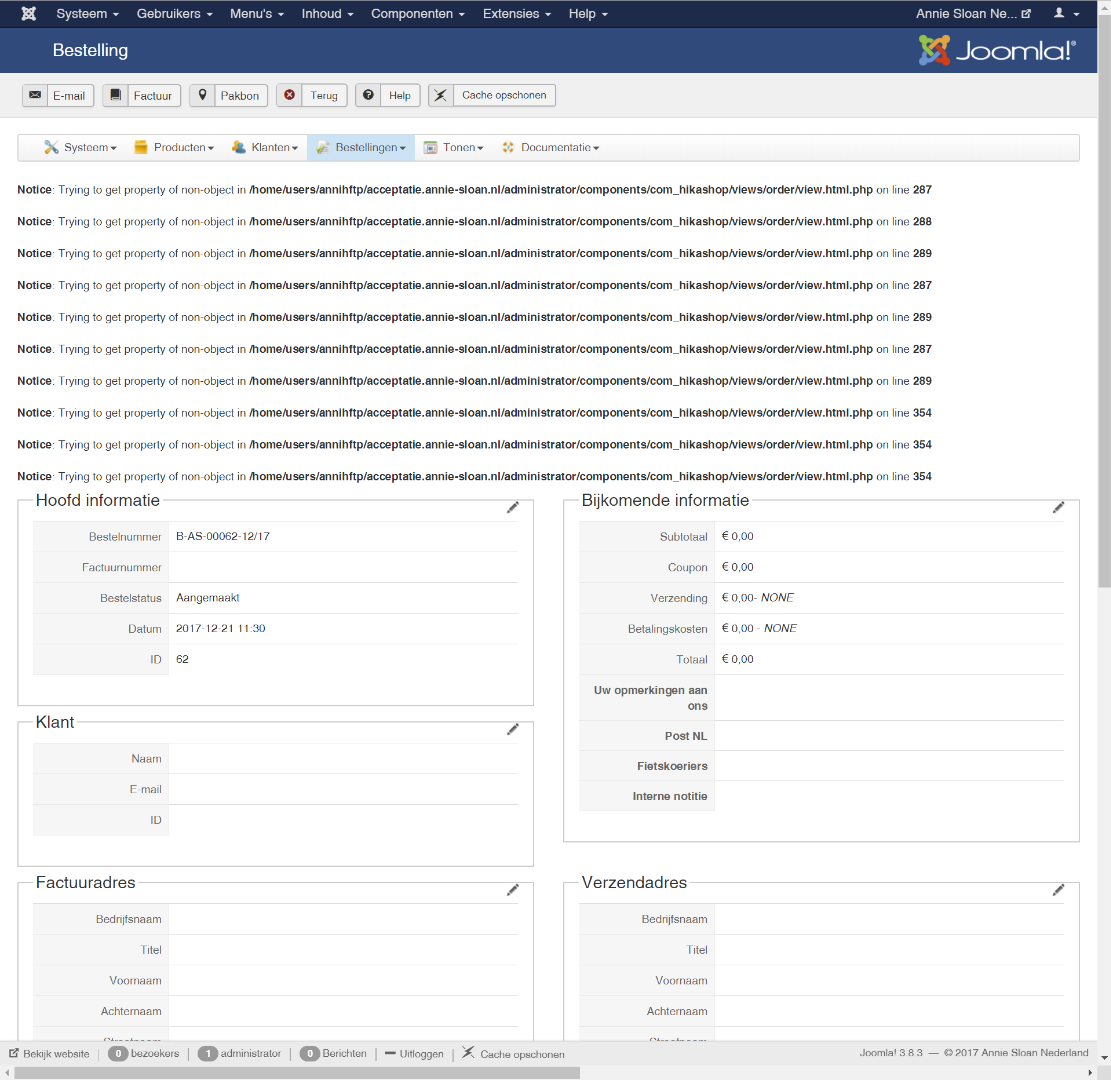This screenshot has height=1080, width=1111.
Task: Click horizontal scrollbar thumb
Action: tap(296, 1073)
